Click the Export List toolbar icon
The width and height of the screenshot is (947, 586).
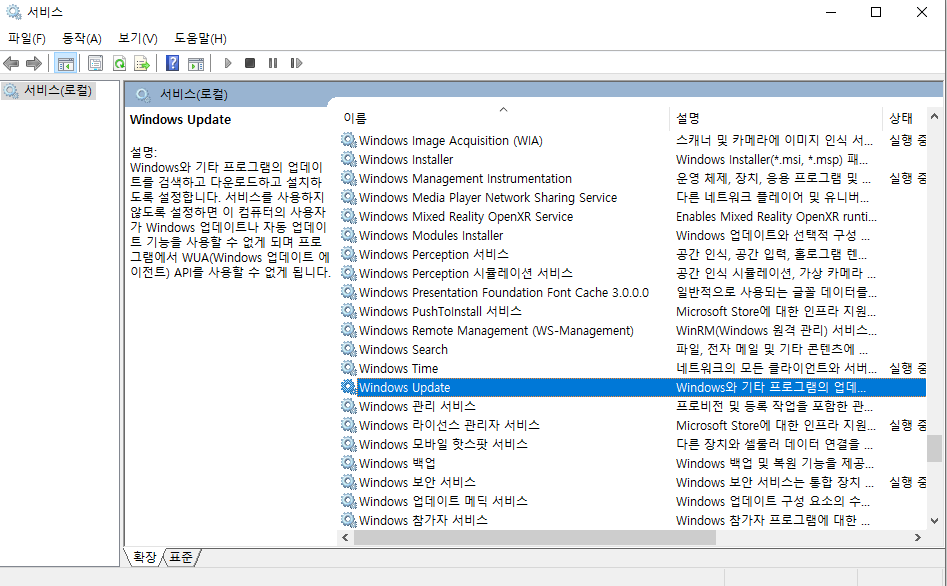click(x=141, y=63)
